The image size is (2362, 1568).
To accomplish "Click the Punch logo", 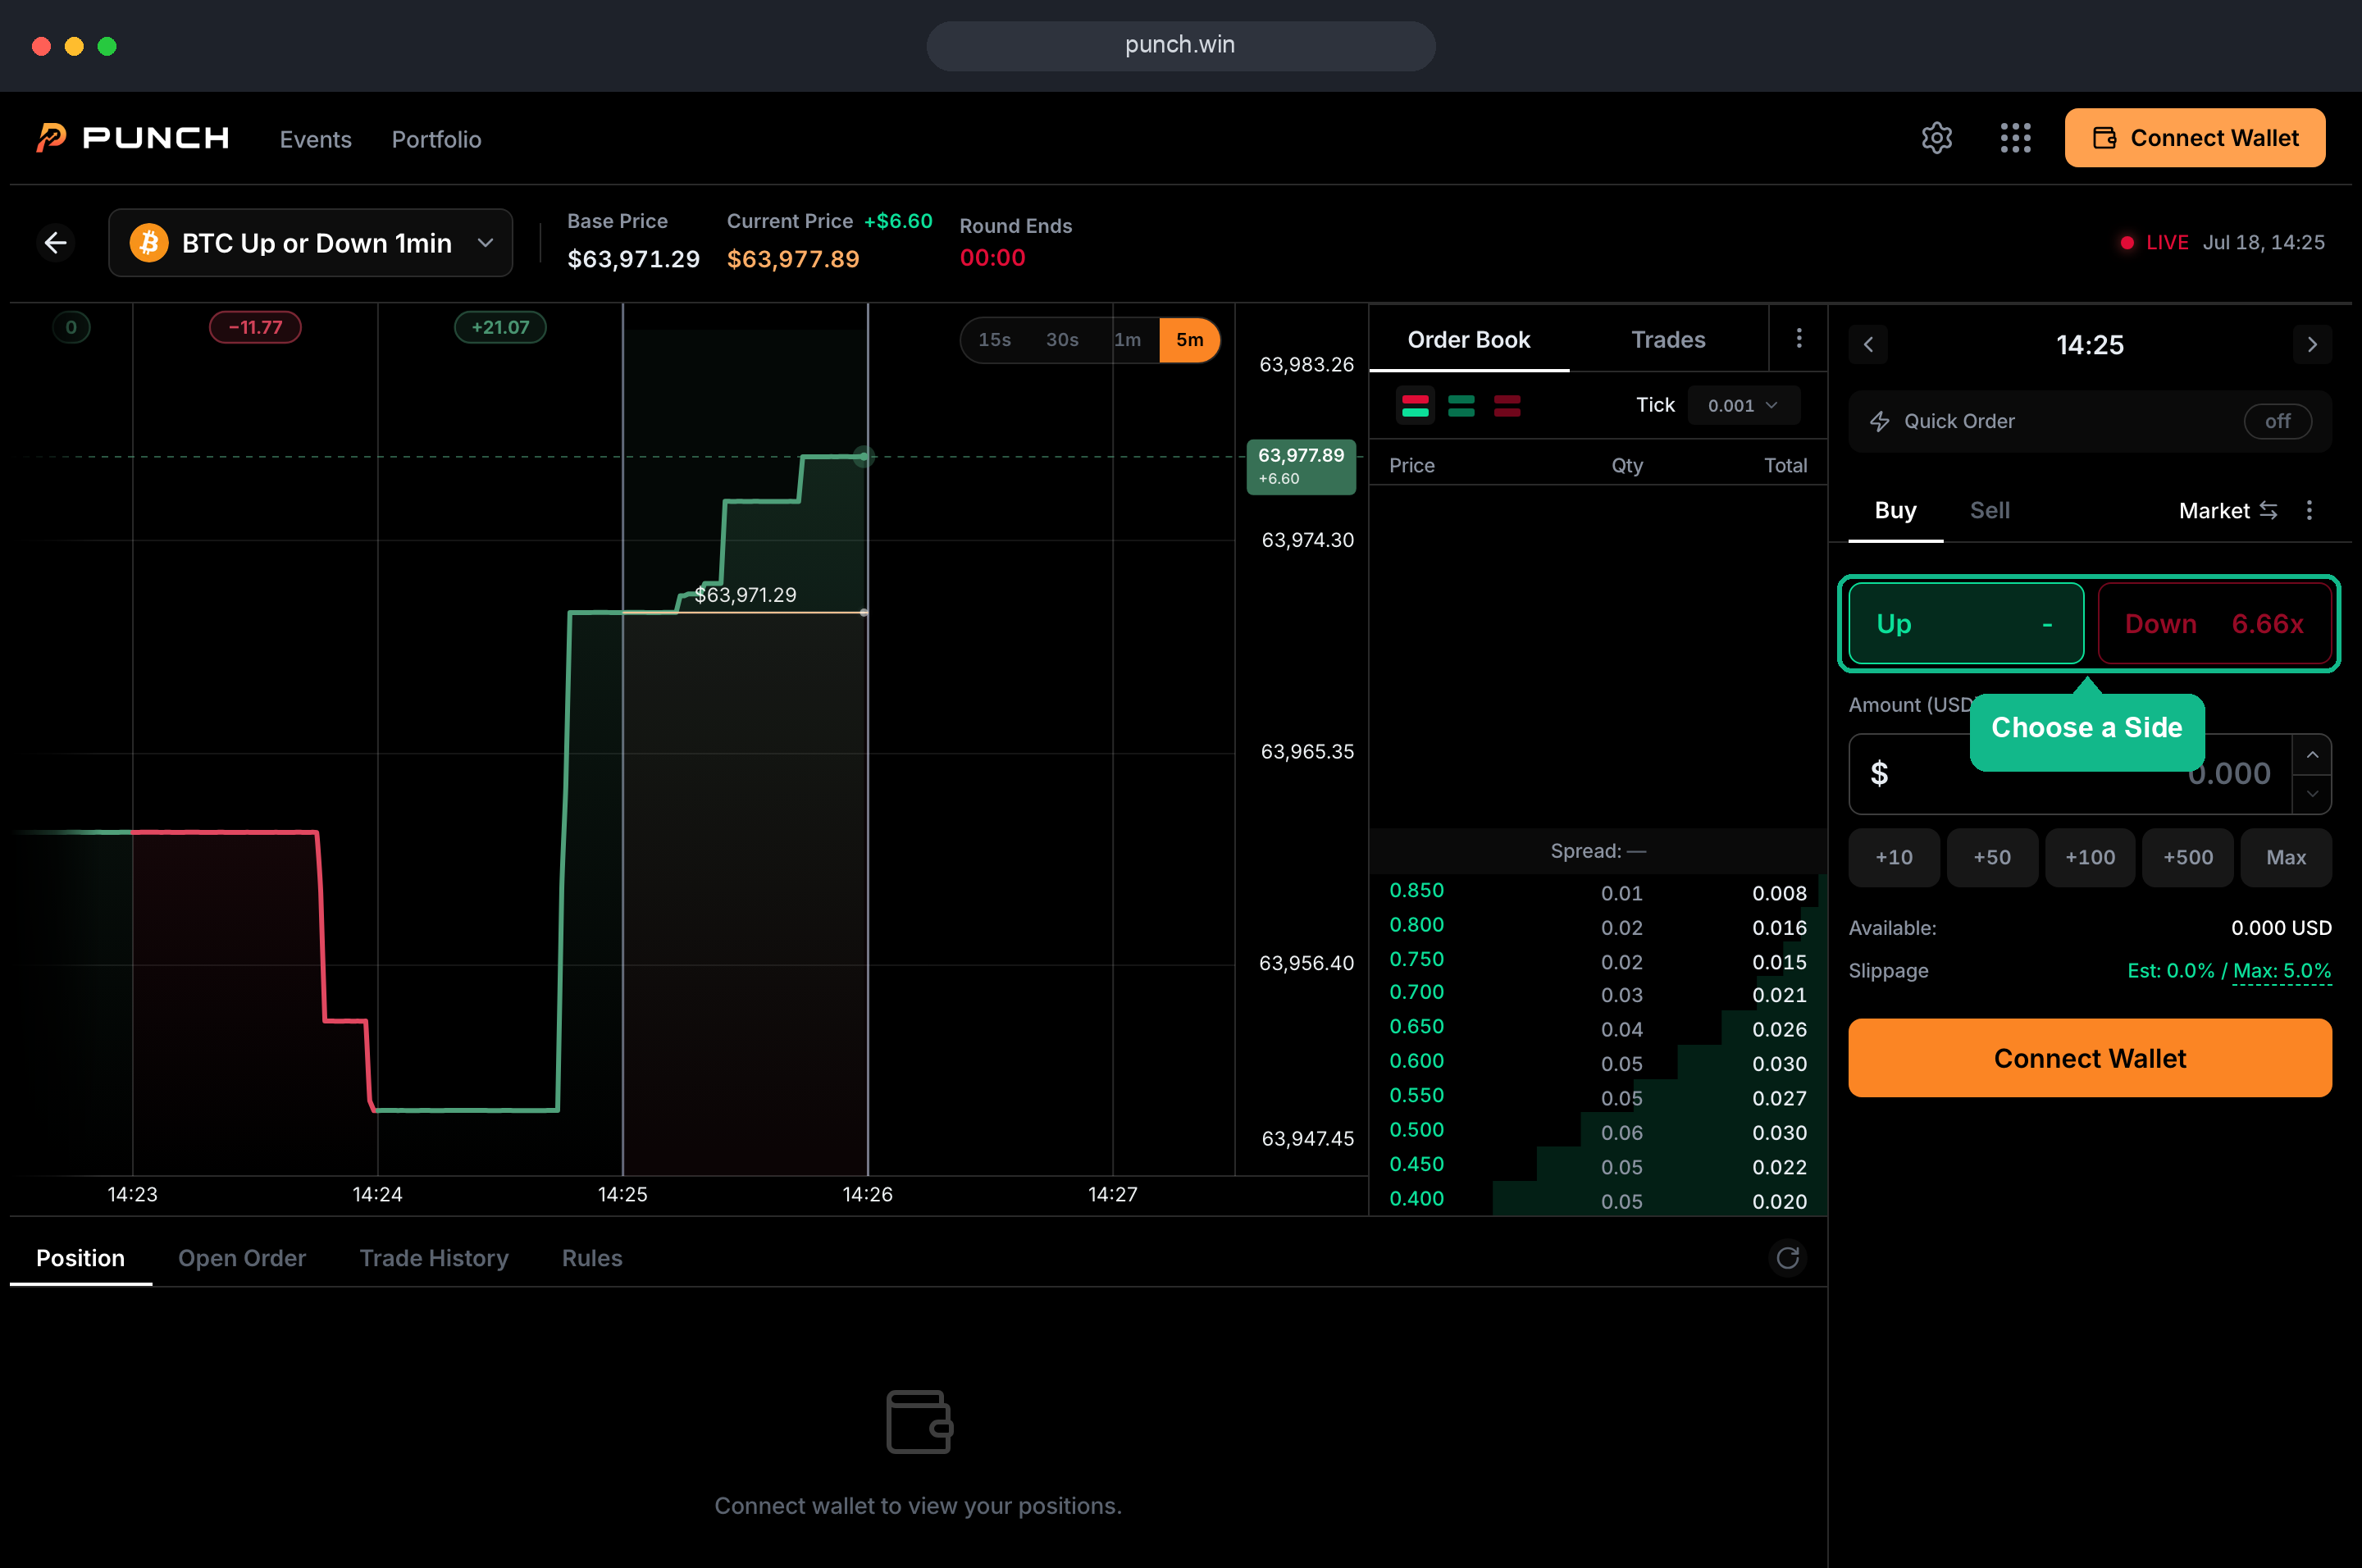I will [x=132, y=138].
